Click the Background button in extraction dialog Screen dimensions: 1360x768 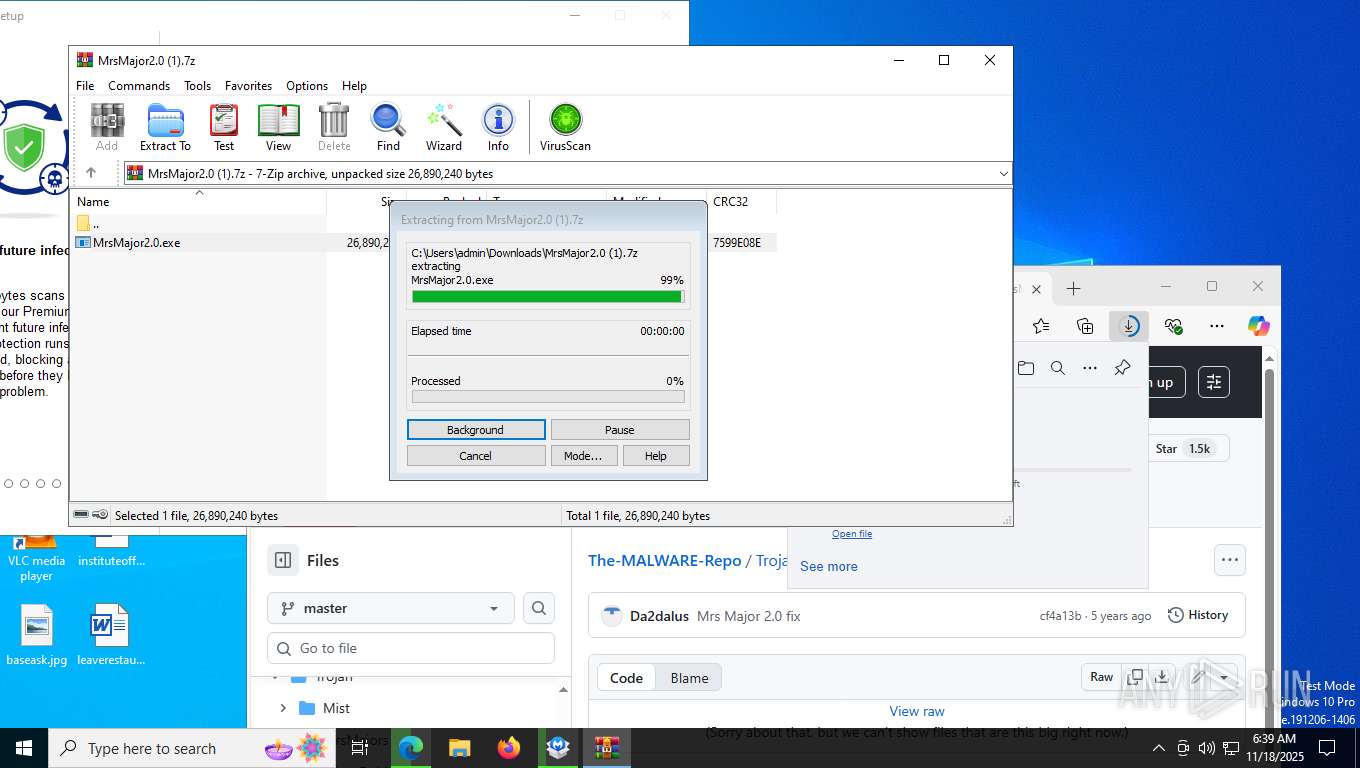coord(476,429)
